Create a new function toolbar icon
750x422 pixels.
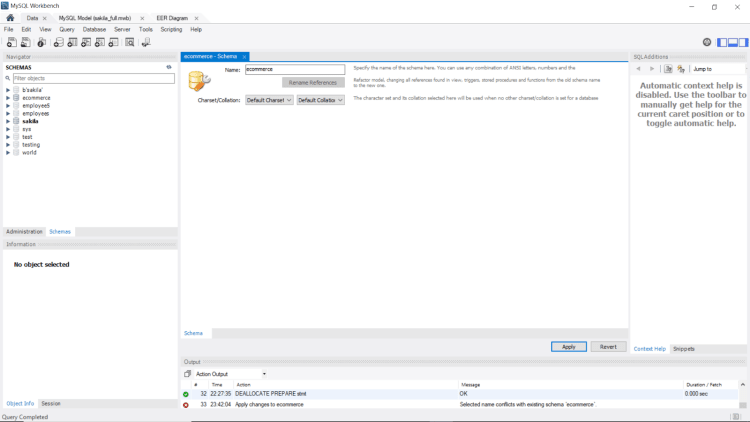tap(113, 43)
